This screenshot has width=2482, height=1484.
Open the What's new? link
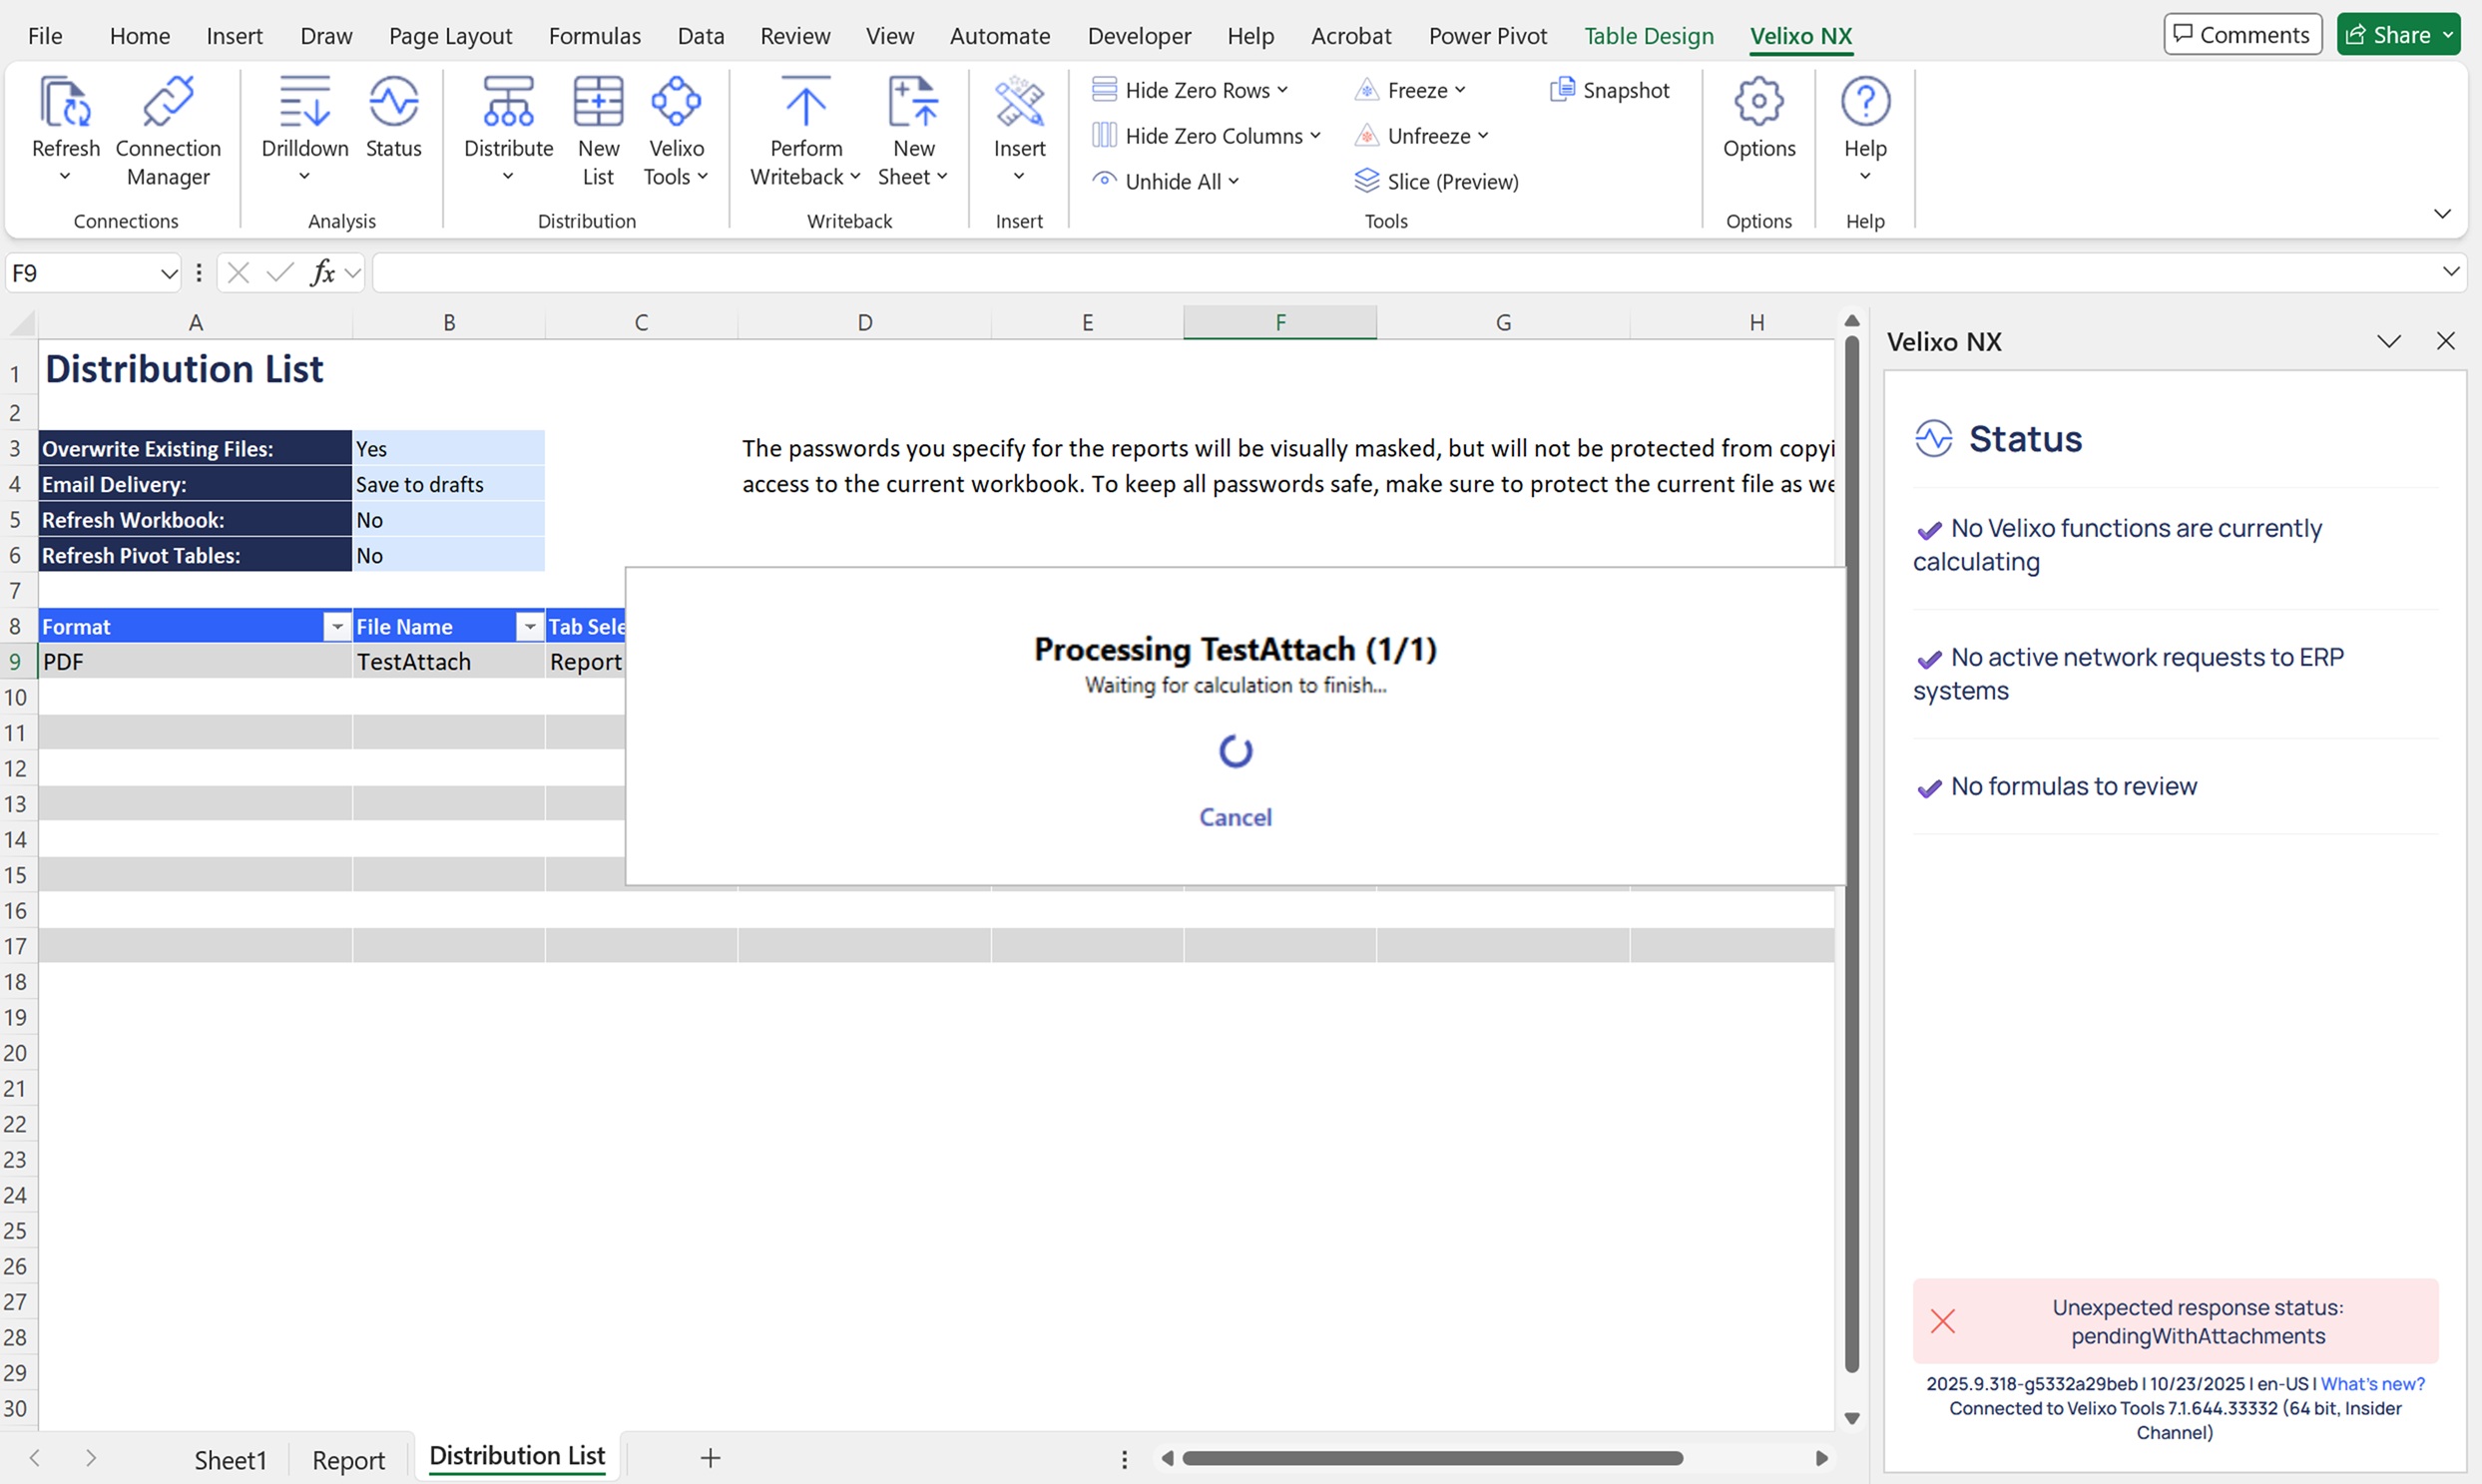tap(2371, 1384)
